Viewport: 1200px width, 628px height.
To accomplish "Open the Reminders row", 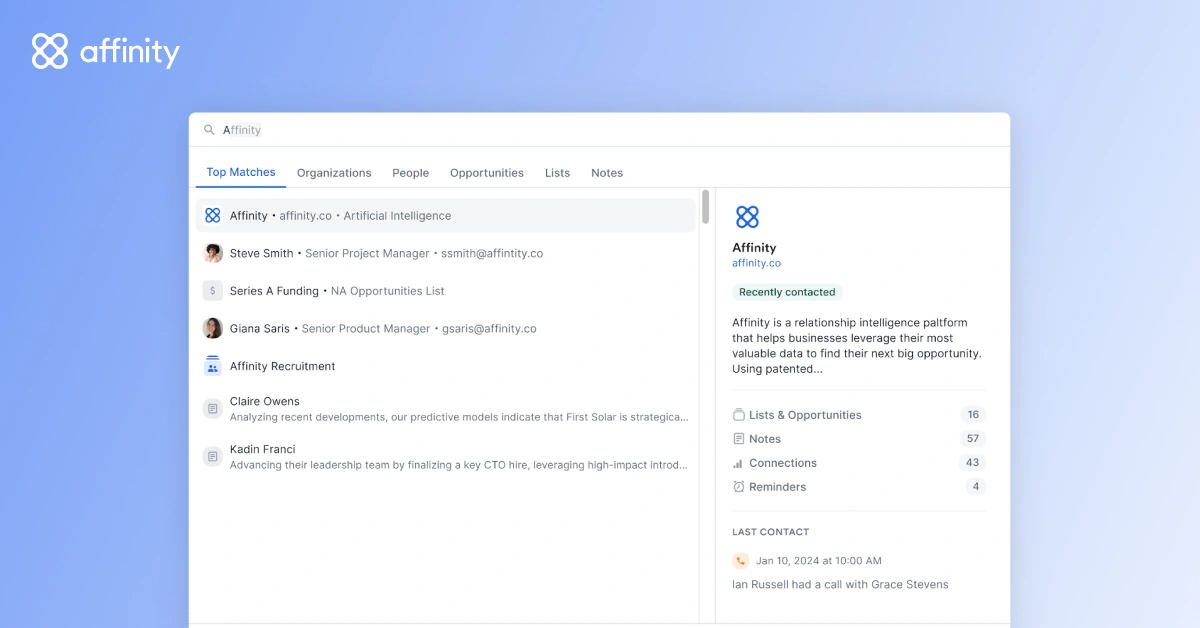I will pyautogui.click(x=859, y=487).
